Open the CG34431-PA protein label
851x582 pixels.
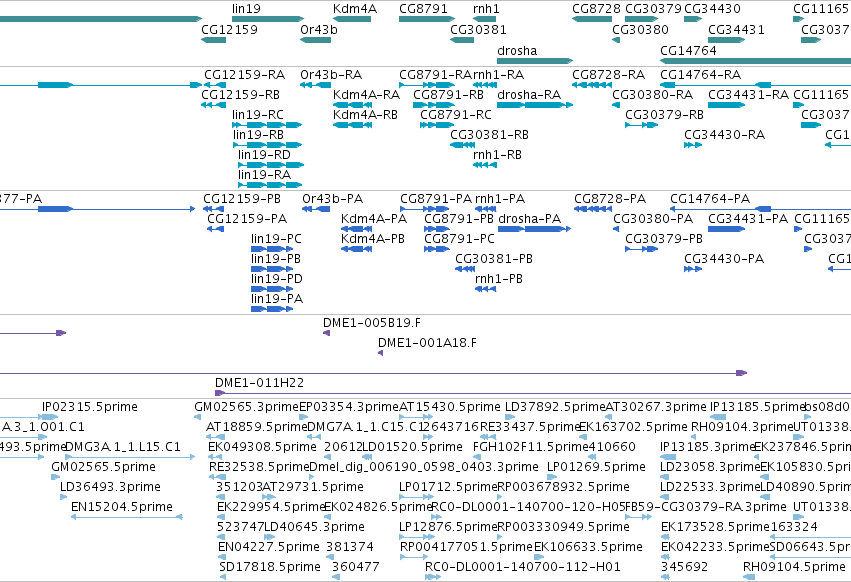coord(748,218)
